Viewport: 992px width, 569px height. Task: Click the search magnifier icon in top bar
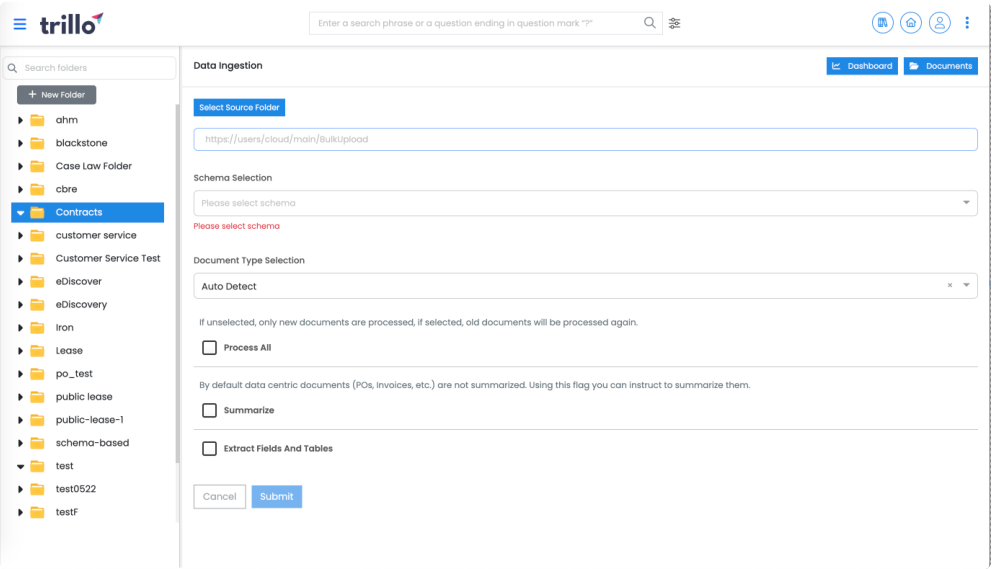[649, 23]
